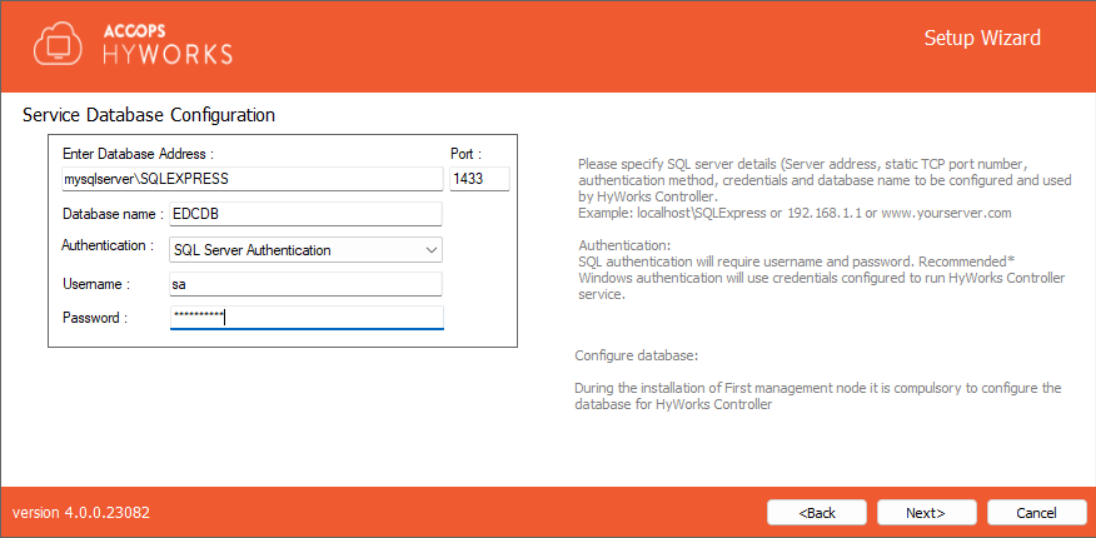Click the Authentication label beside the dropdown
Screen dimensions: 1096x538
pyautogui.click(x=107, y=245)
